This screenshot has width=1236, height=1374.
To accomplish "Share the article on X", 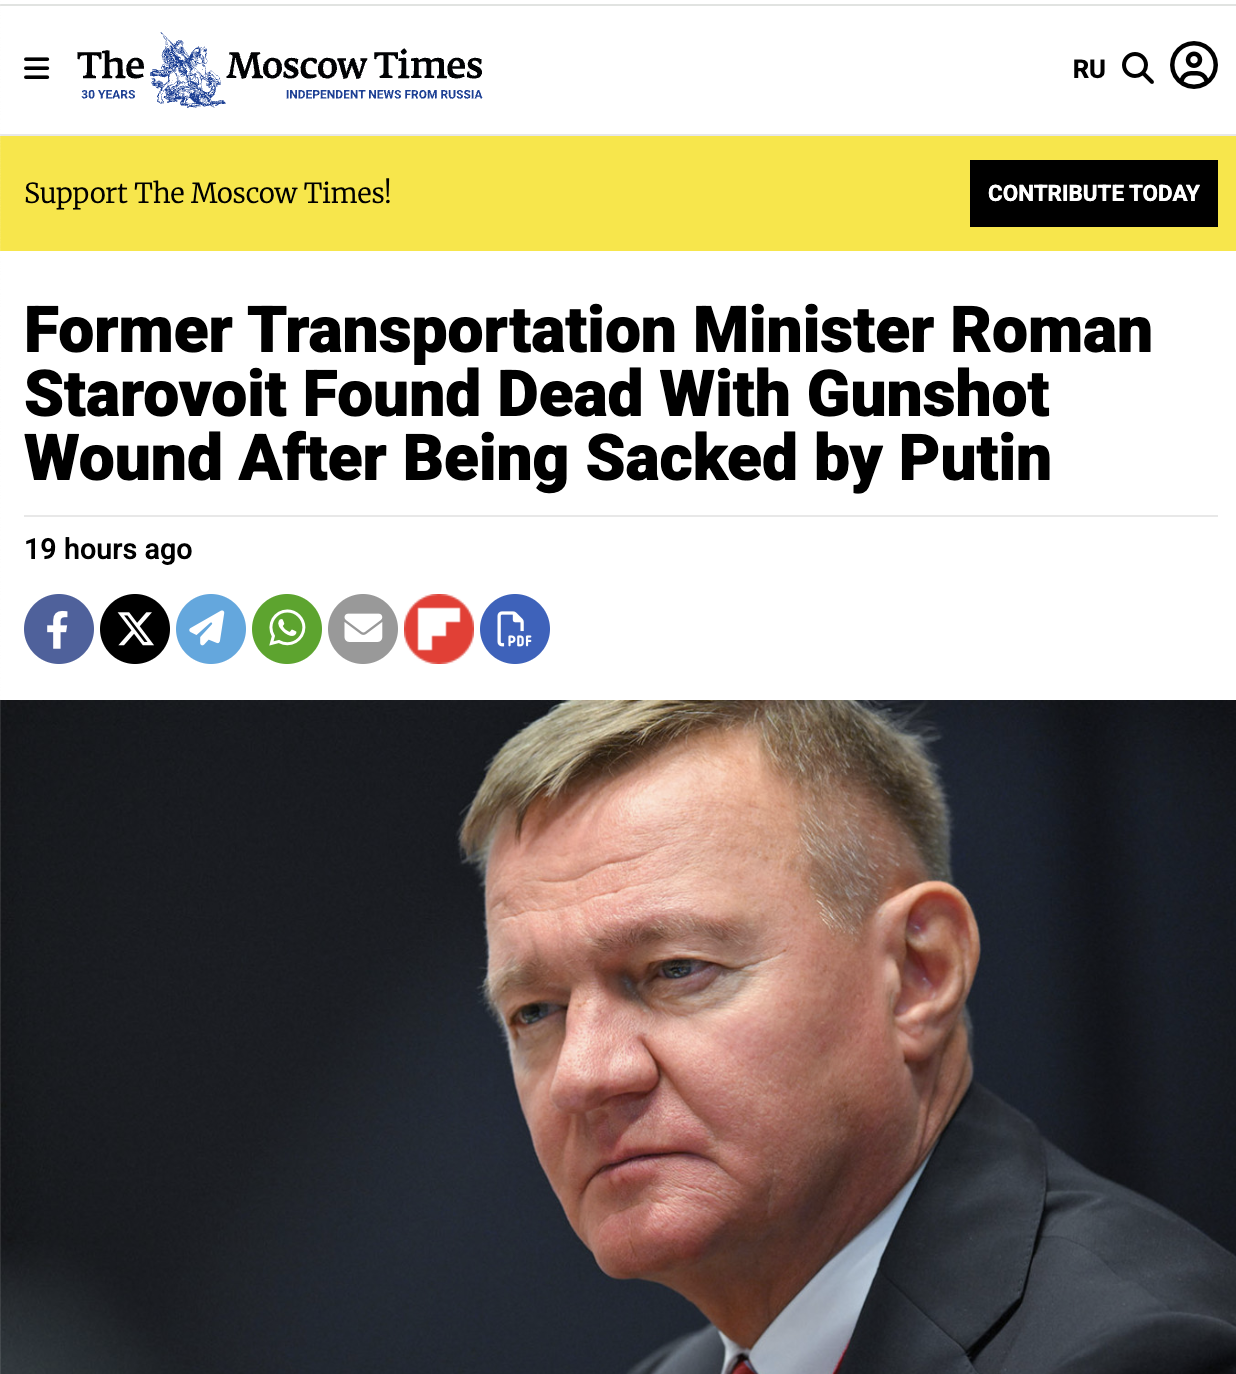I will [x=135, y=629].
